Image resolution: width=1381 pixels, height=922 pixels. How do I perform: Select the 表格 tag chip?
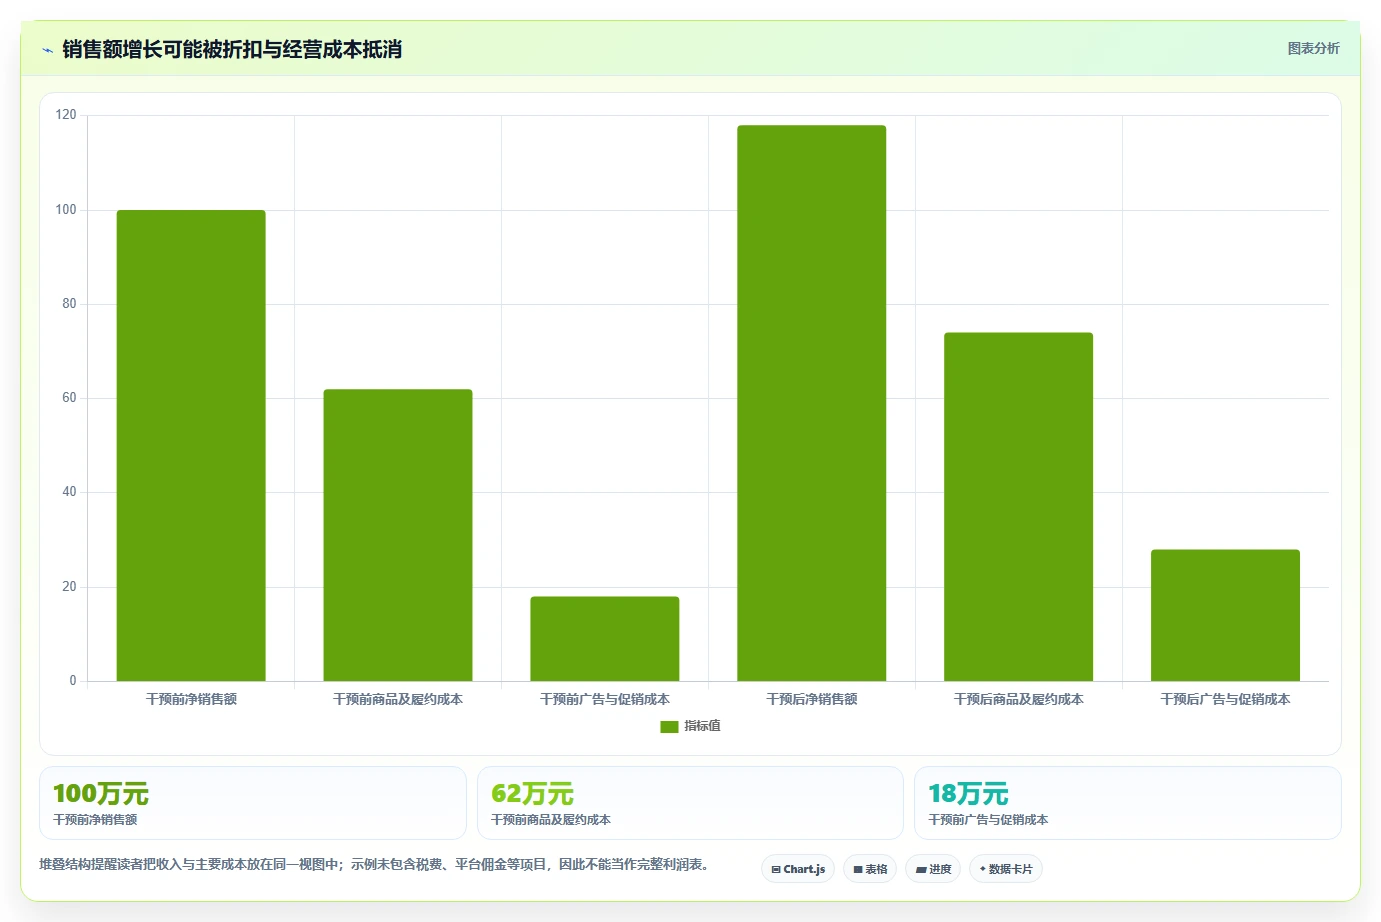click(x=870, y=869)
